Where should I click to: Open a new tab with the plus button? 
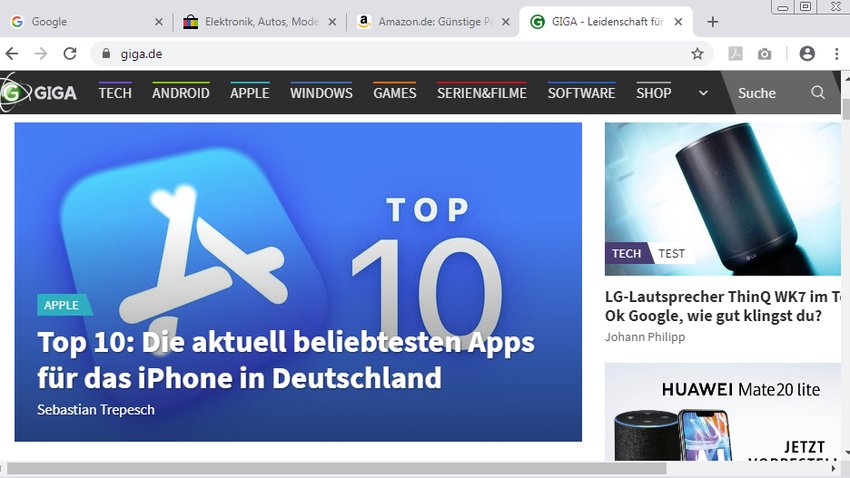pyautogui.click(x=713, y=22)
